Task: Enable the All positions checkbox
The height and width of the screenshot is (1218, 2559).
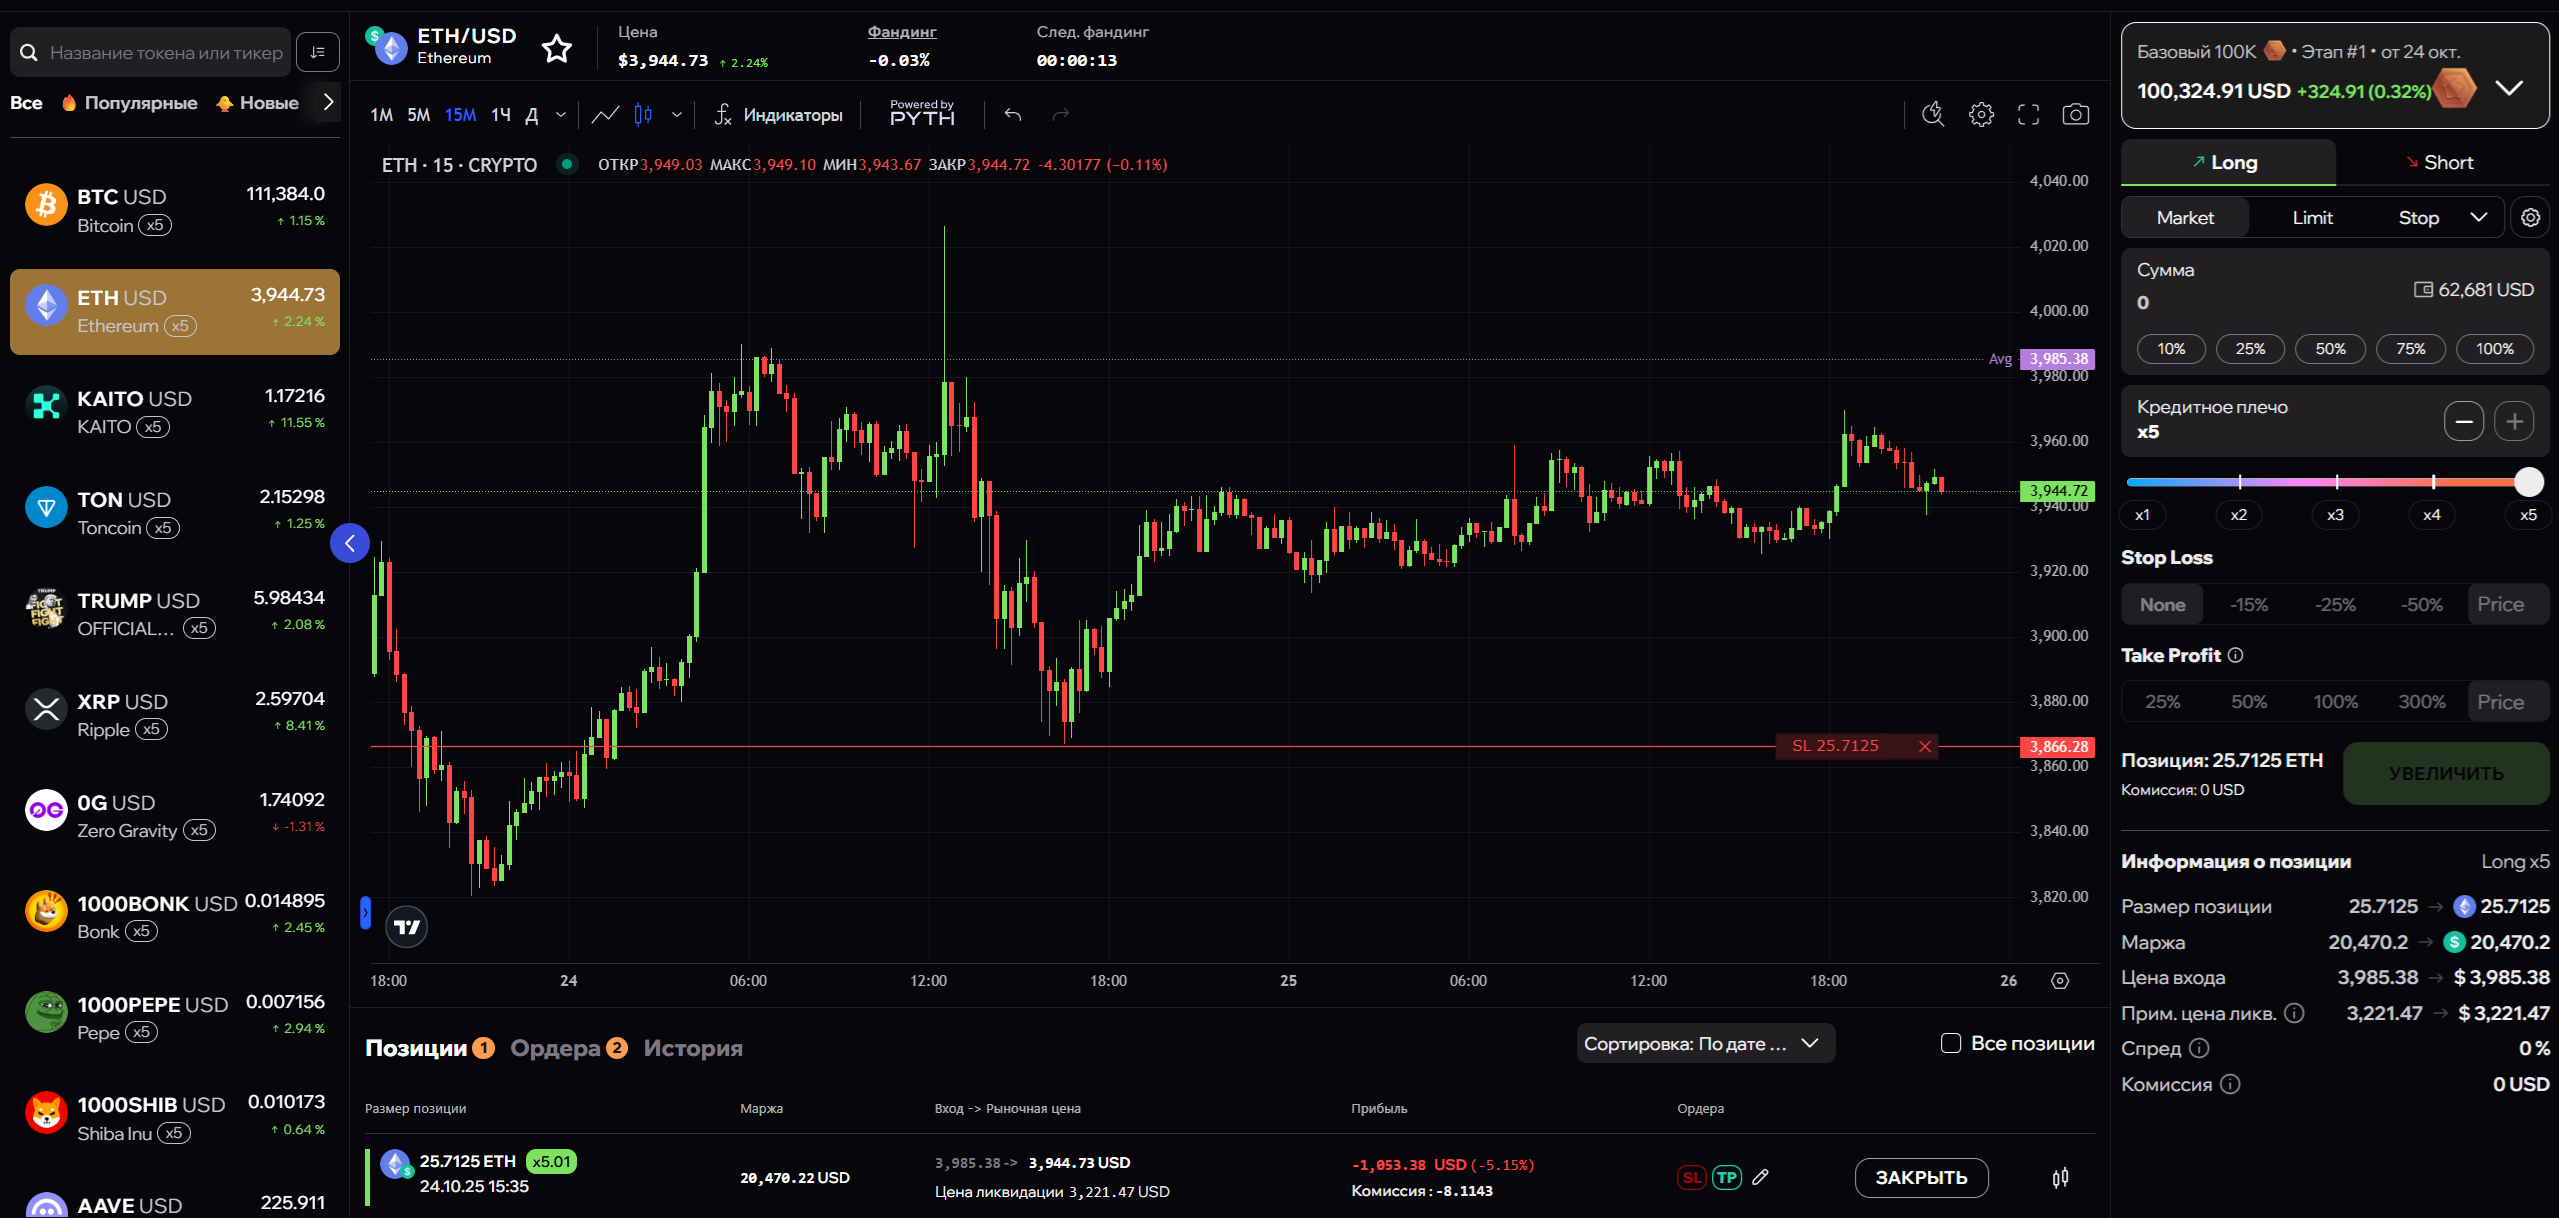Action: click(1950, 1043)
